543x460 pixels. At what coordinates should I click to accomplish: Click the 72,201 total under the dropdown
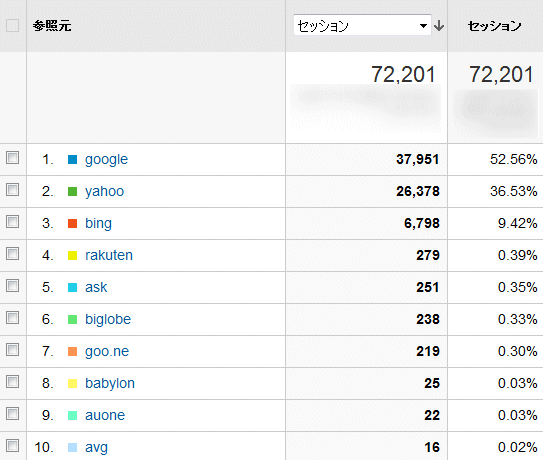[403, 74]
